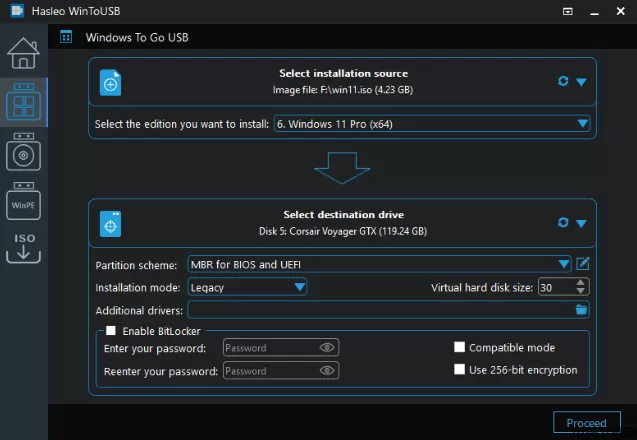Expand the Partition scheme dropdown

(x=564, y=264)
